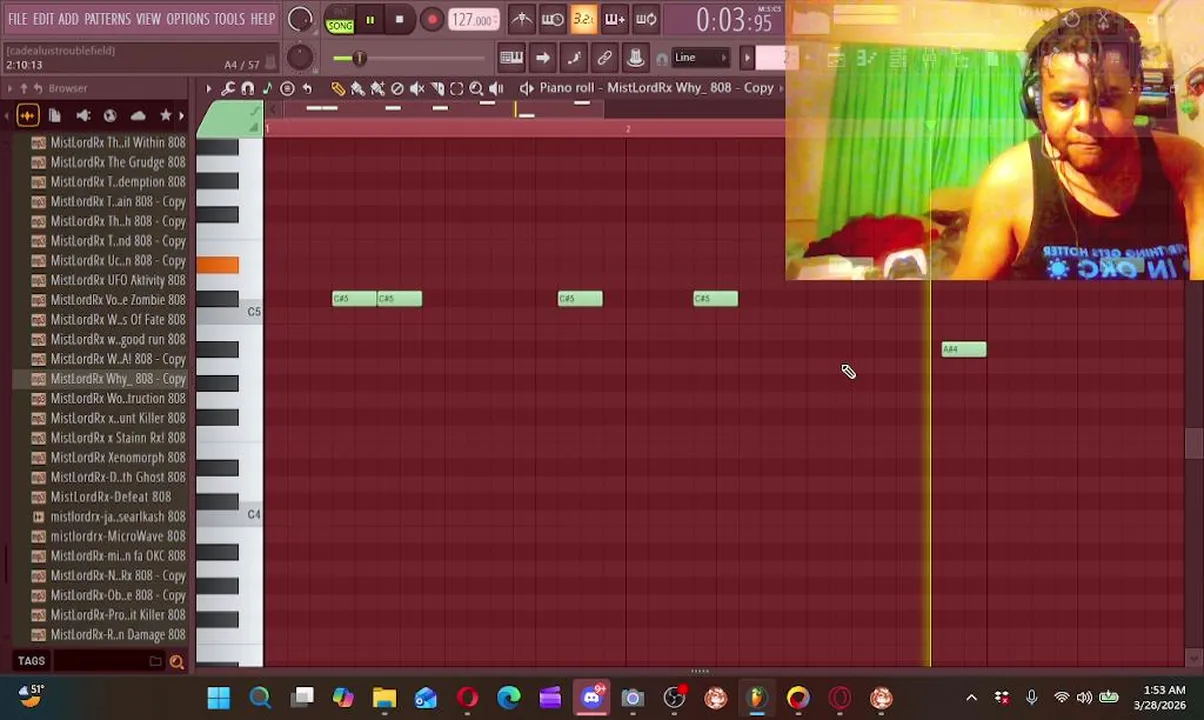Open the Copilot icon in the taskbar

343,697
